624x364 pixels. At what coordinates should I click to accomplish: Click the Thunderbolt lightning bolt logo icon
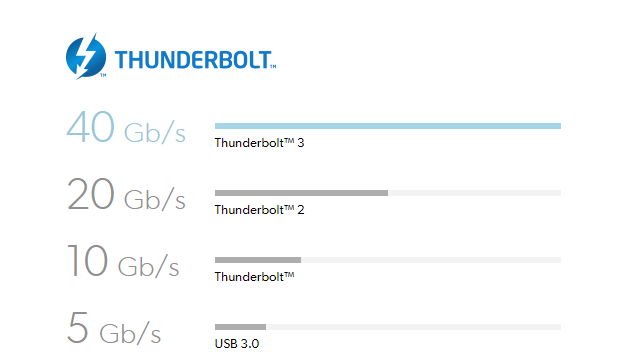click(86, 56)
